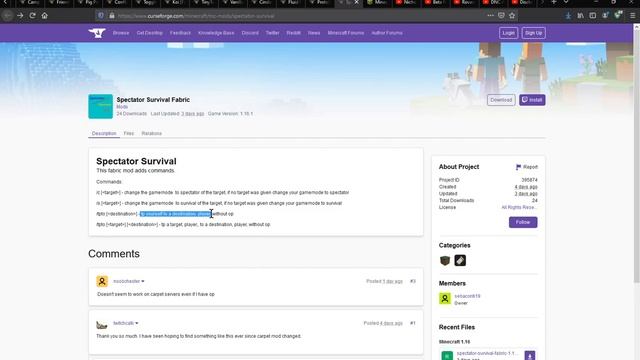Reload the page with refresh icon
The height and width of the screenshot is (360, 640).
[x=32, y=16]
